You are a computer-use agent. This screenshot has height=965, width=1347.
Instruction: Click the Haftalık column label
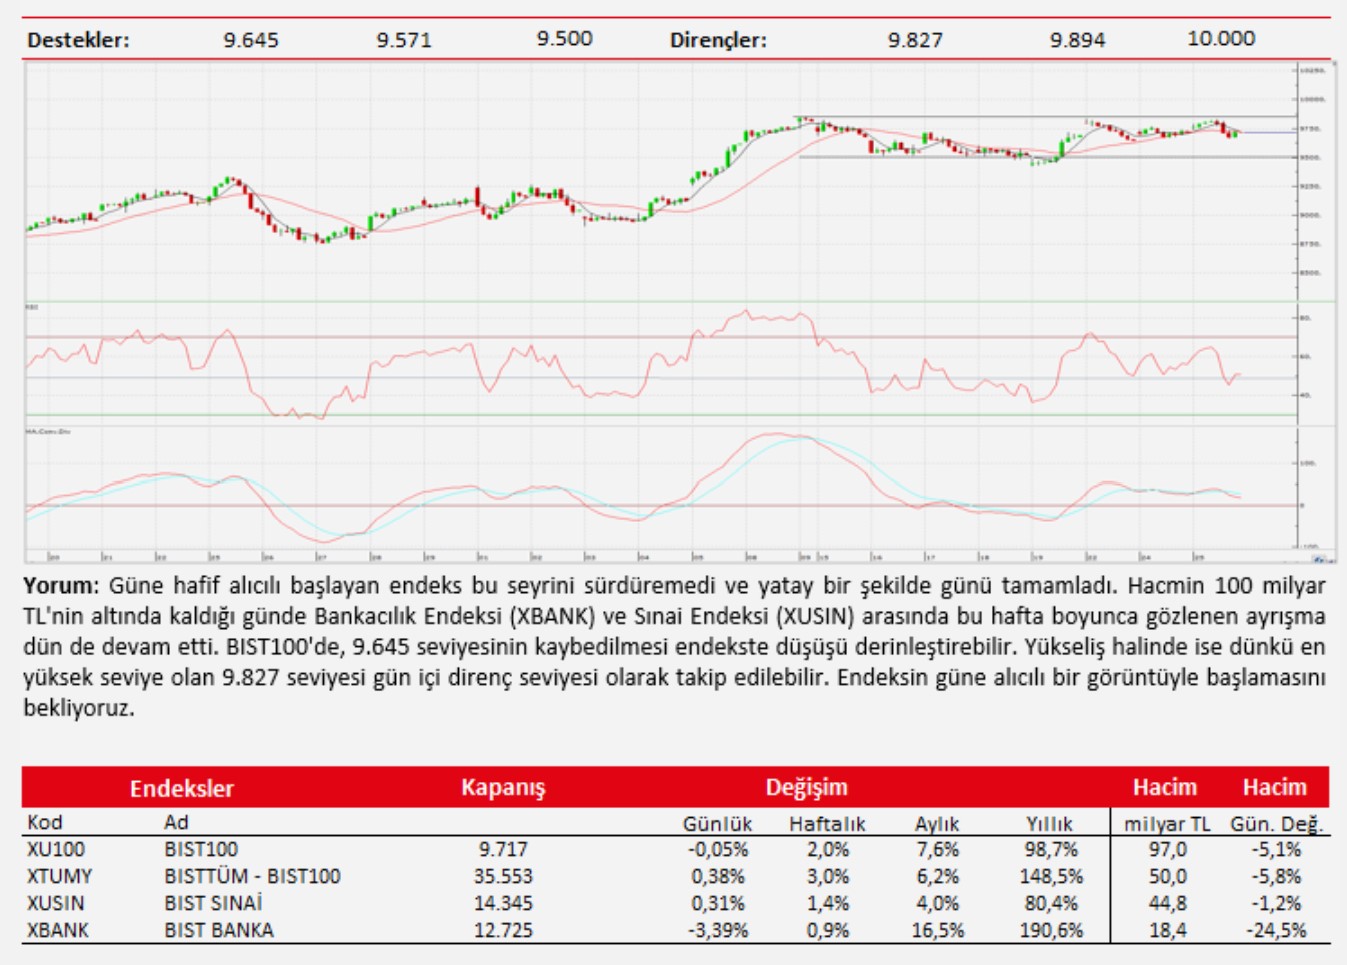(827, 824)
